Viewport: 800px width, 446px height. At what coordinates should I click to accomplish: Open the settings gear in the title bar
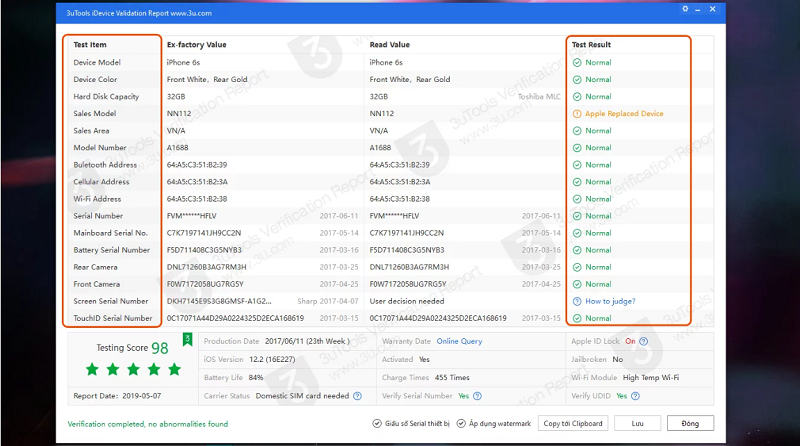click(685, 9)
